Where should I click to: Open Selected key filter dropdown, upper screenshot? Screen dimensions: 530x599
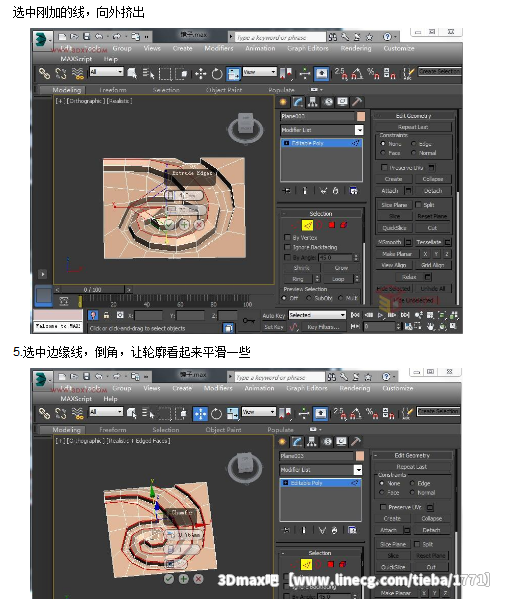(x=317, y=315)
